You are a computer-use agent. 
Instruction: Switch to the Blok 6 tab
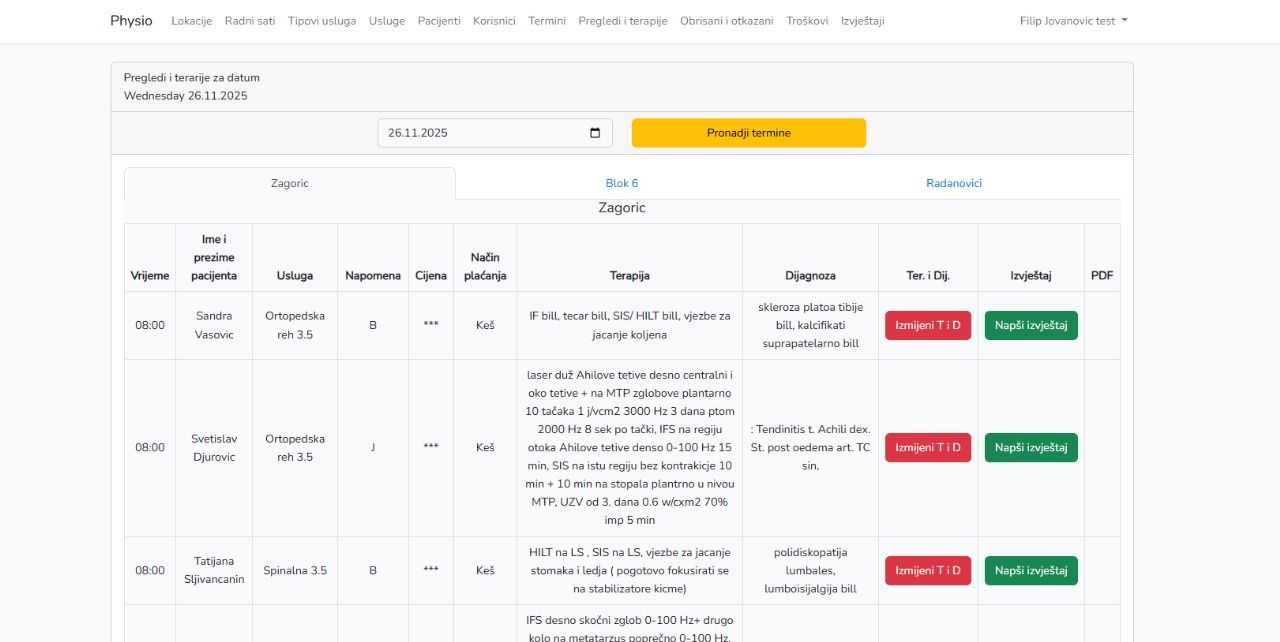pos(621,184)
